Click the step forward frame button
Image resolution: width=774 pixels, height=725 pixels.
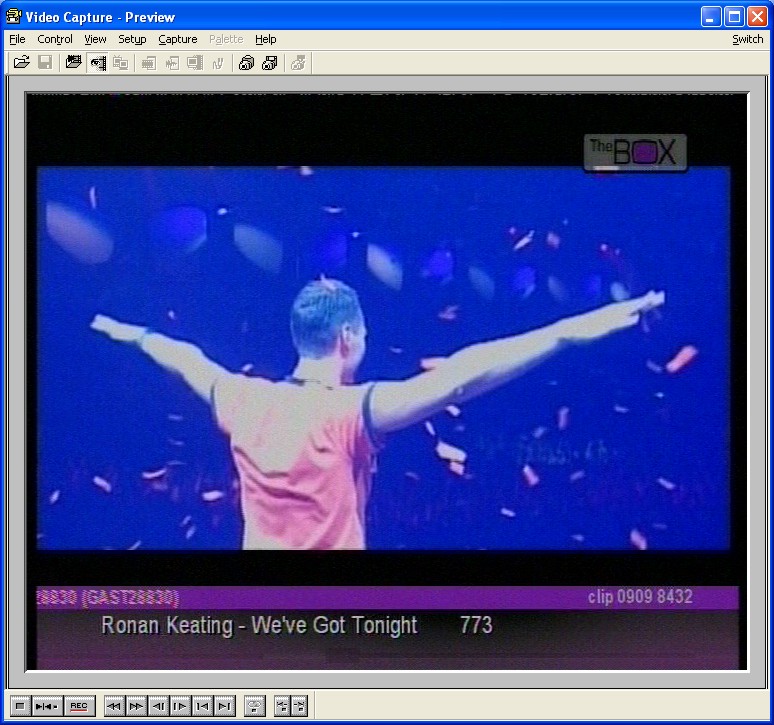click(x=180, y=706)
